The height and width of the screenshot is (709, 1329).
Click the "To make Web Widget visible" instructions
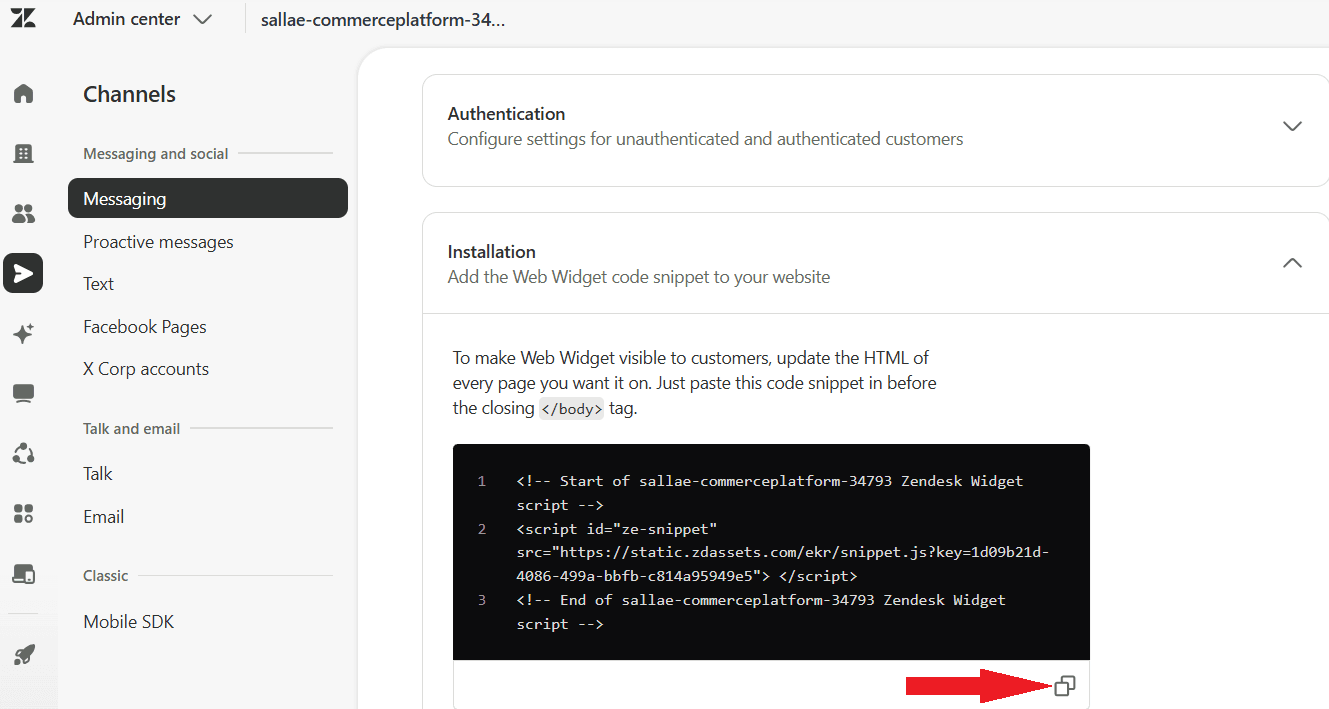(695, 383)
